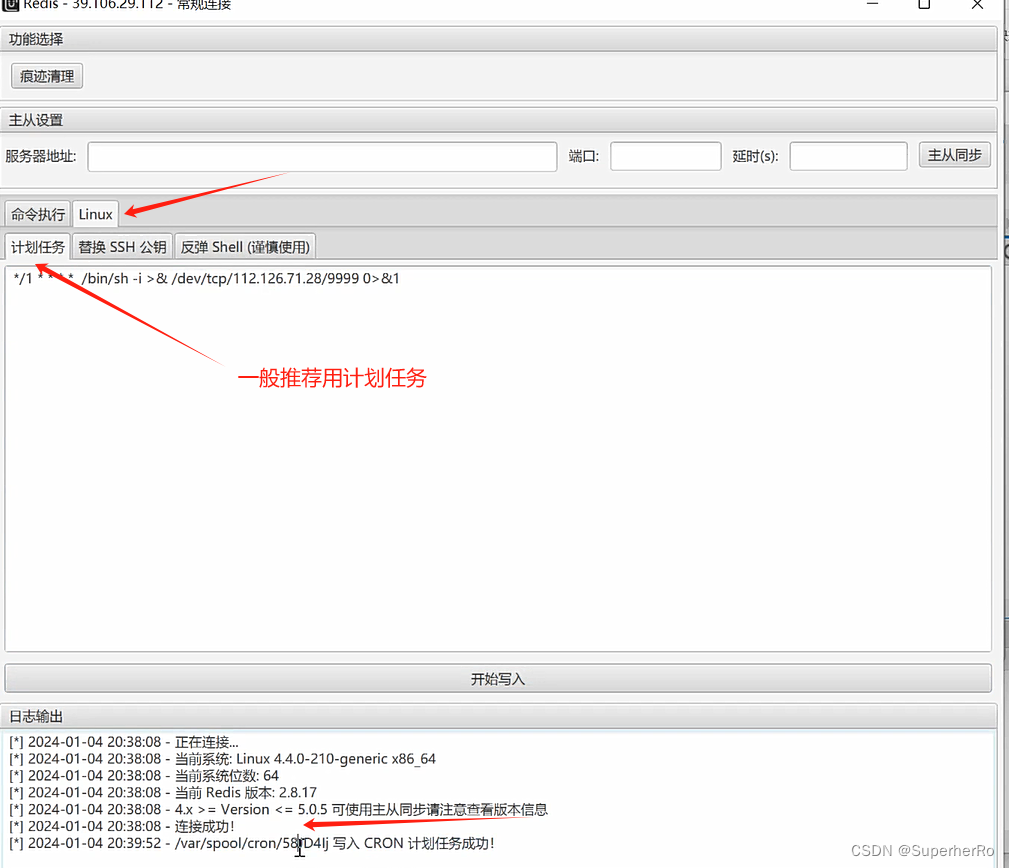The height and width of the screenshot is (868, 1009).
Task: Focus the 延时(s) input field
Action: click(x=848, y=156)
